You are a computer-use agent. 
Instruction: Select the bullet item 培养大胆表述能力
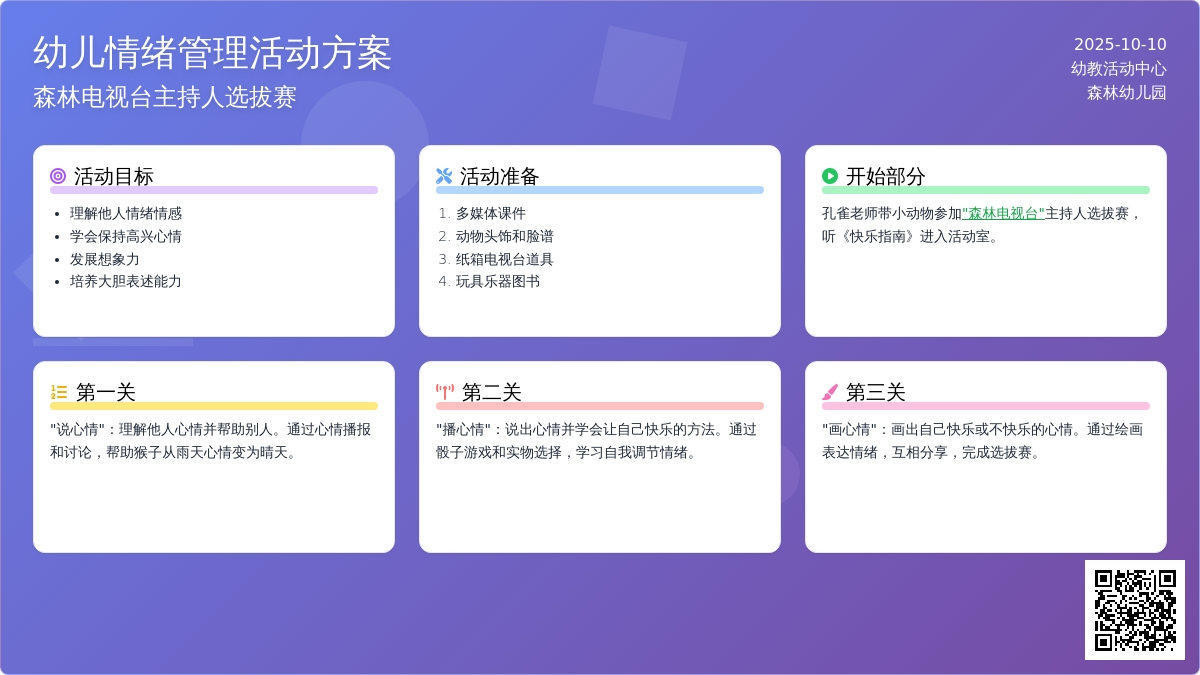point(126,281)
